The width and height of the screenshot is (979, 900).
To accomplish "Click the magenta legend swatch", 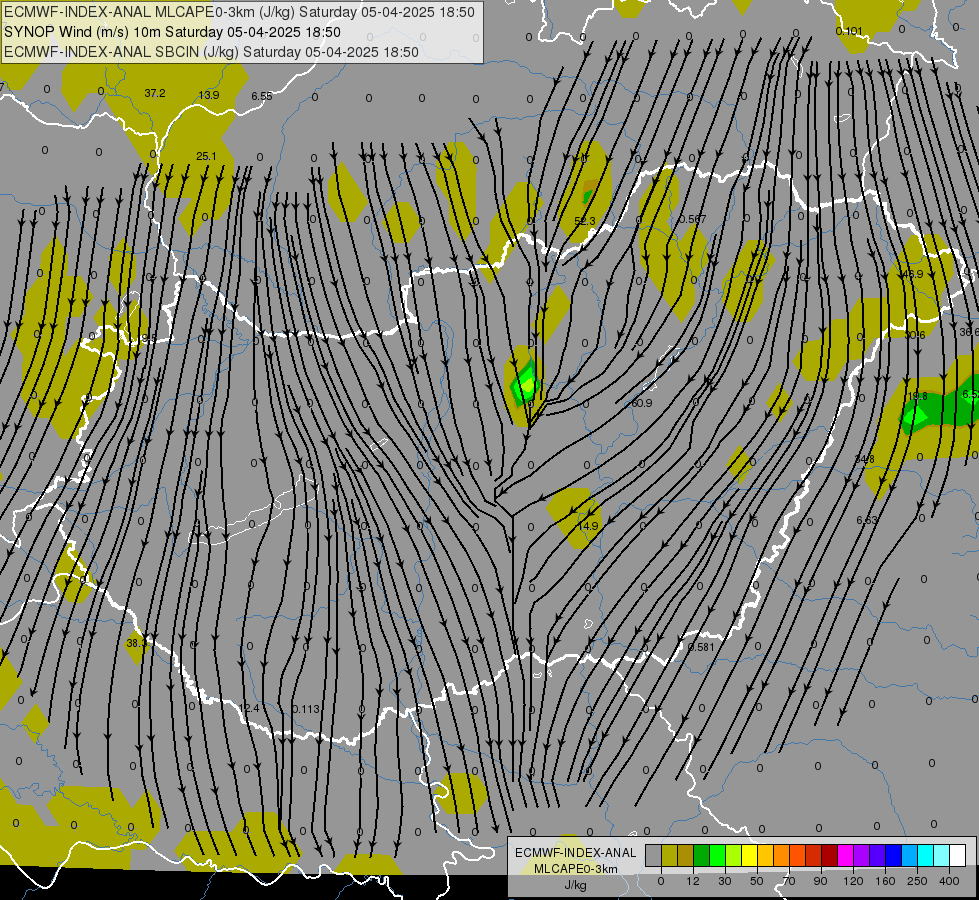I will point(846,855).
